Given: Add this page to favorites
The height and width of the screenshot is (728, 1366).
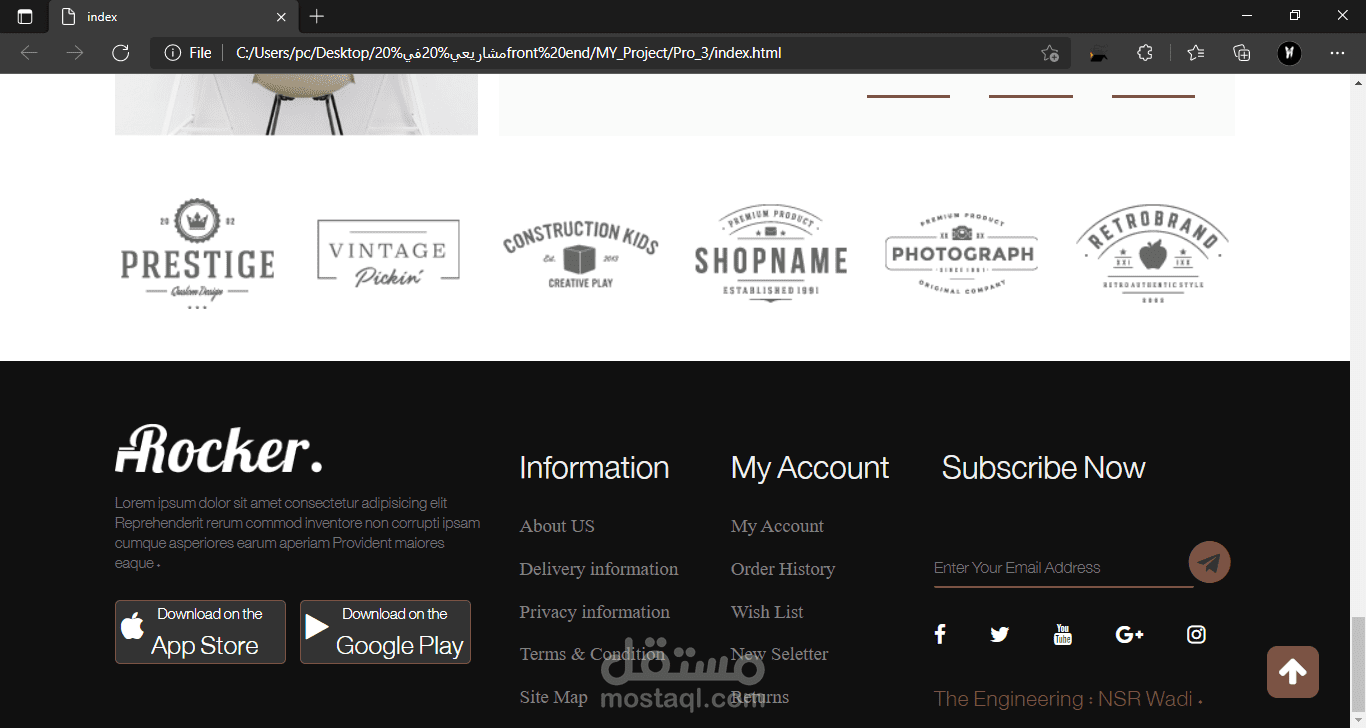Looking at the screenshot, I should click(1049, 53).
